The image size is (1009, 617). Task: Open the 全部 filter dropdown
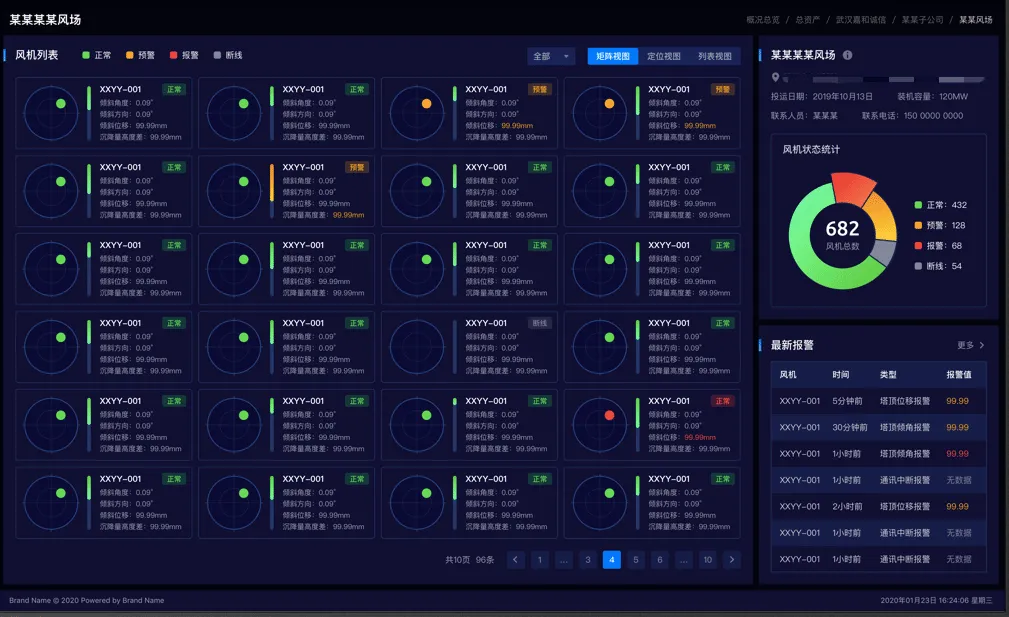pos(551,57)
